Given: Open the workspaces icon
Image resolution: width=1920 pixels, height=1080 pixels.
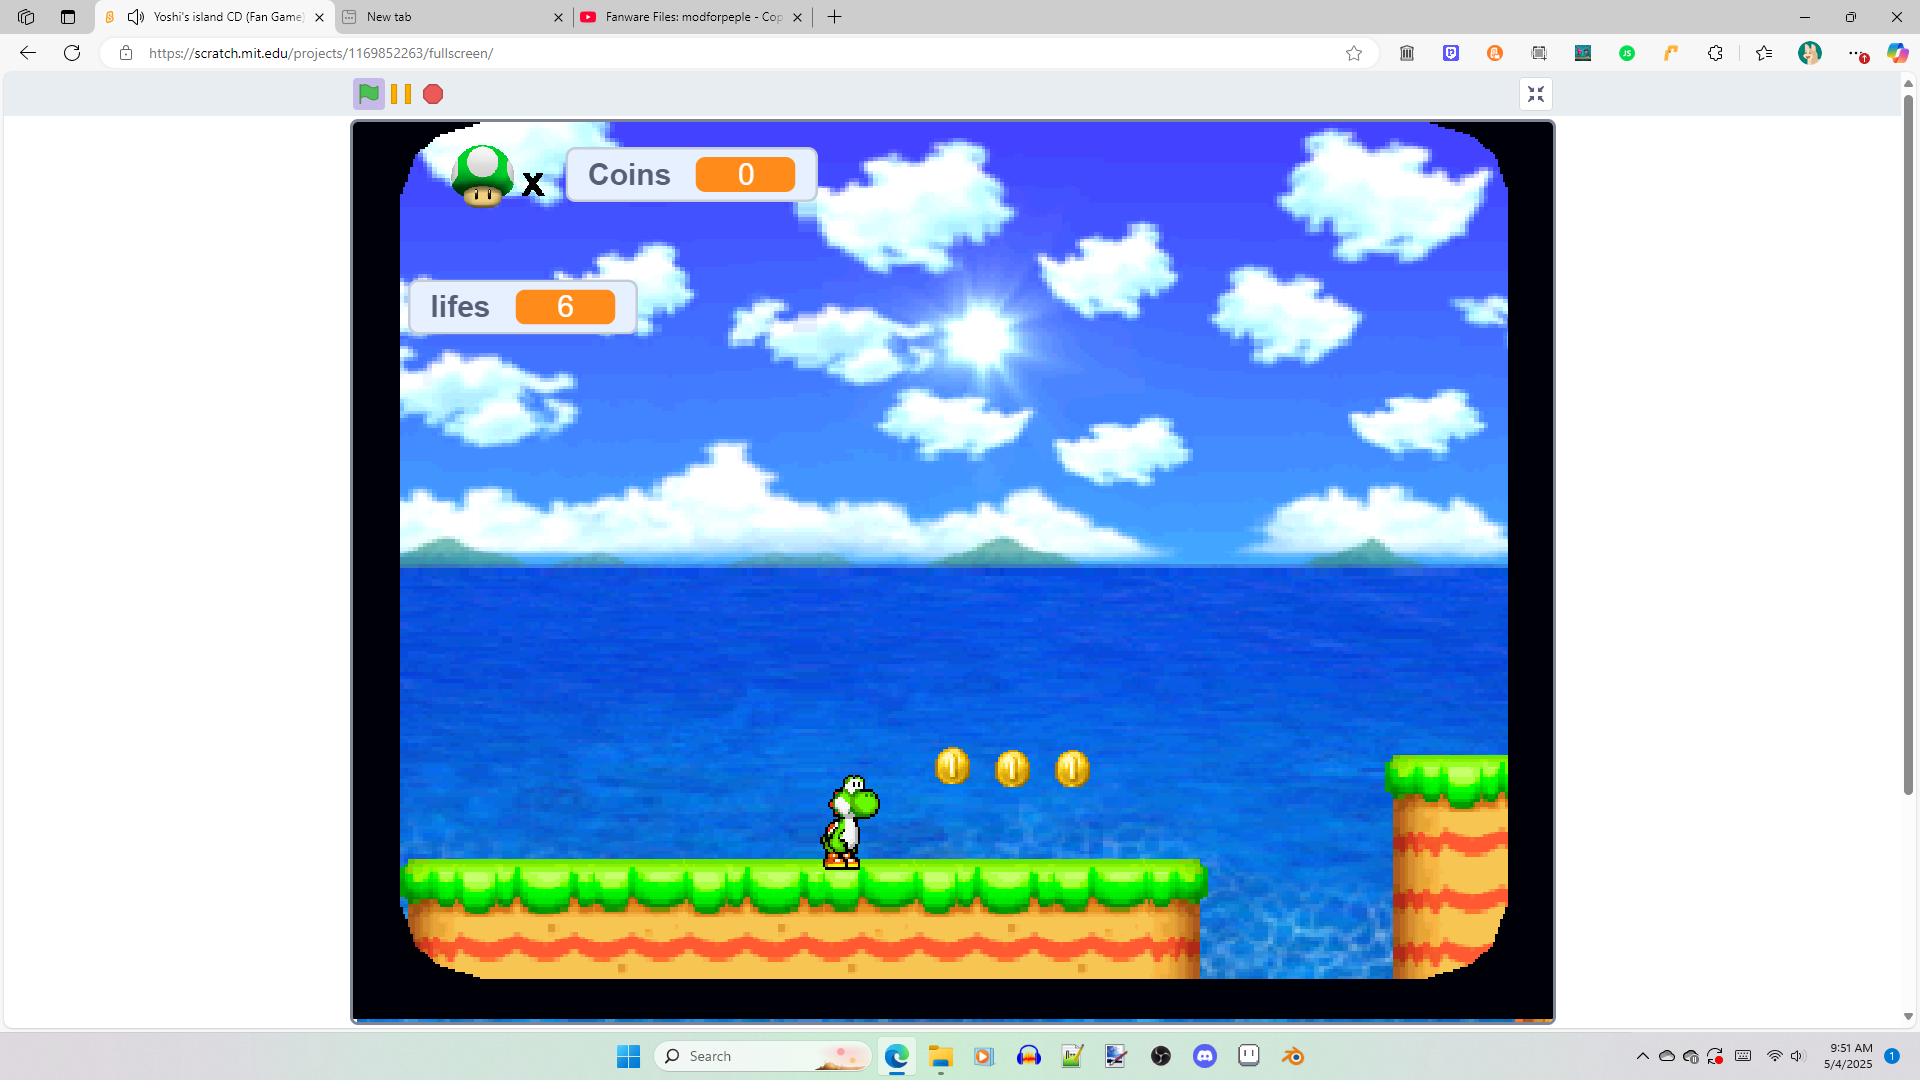Looking at the screenshot, I should (x=26, y=17).
